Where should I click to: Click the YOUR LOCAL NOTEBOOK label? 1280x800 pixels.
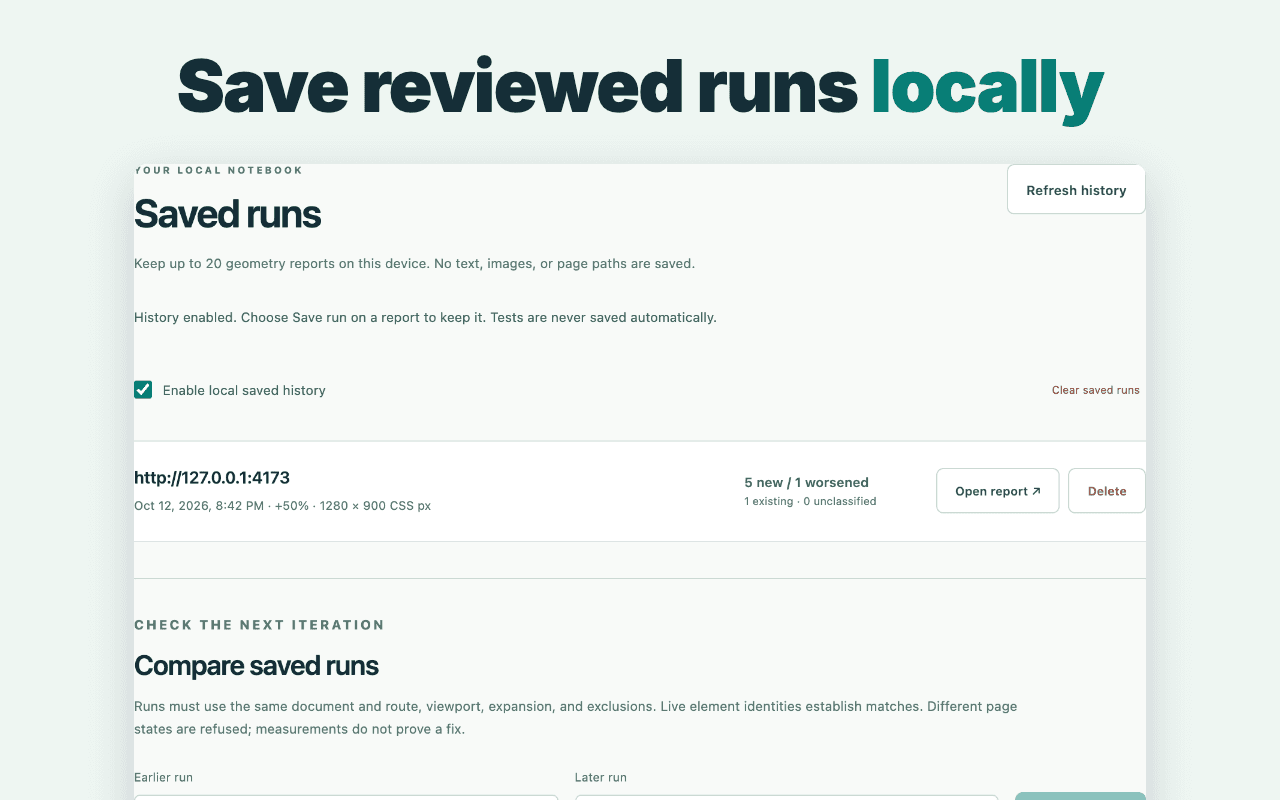pyautogui.click(x=218, y=170)
